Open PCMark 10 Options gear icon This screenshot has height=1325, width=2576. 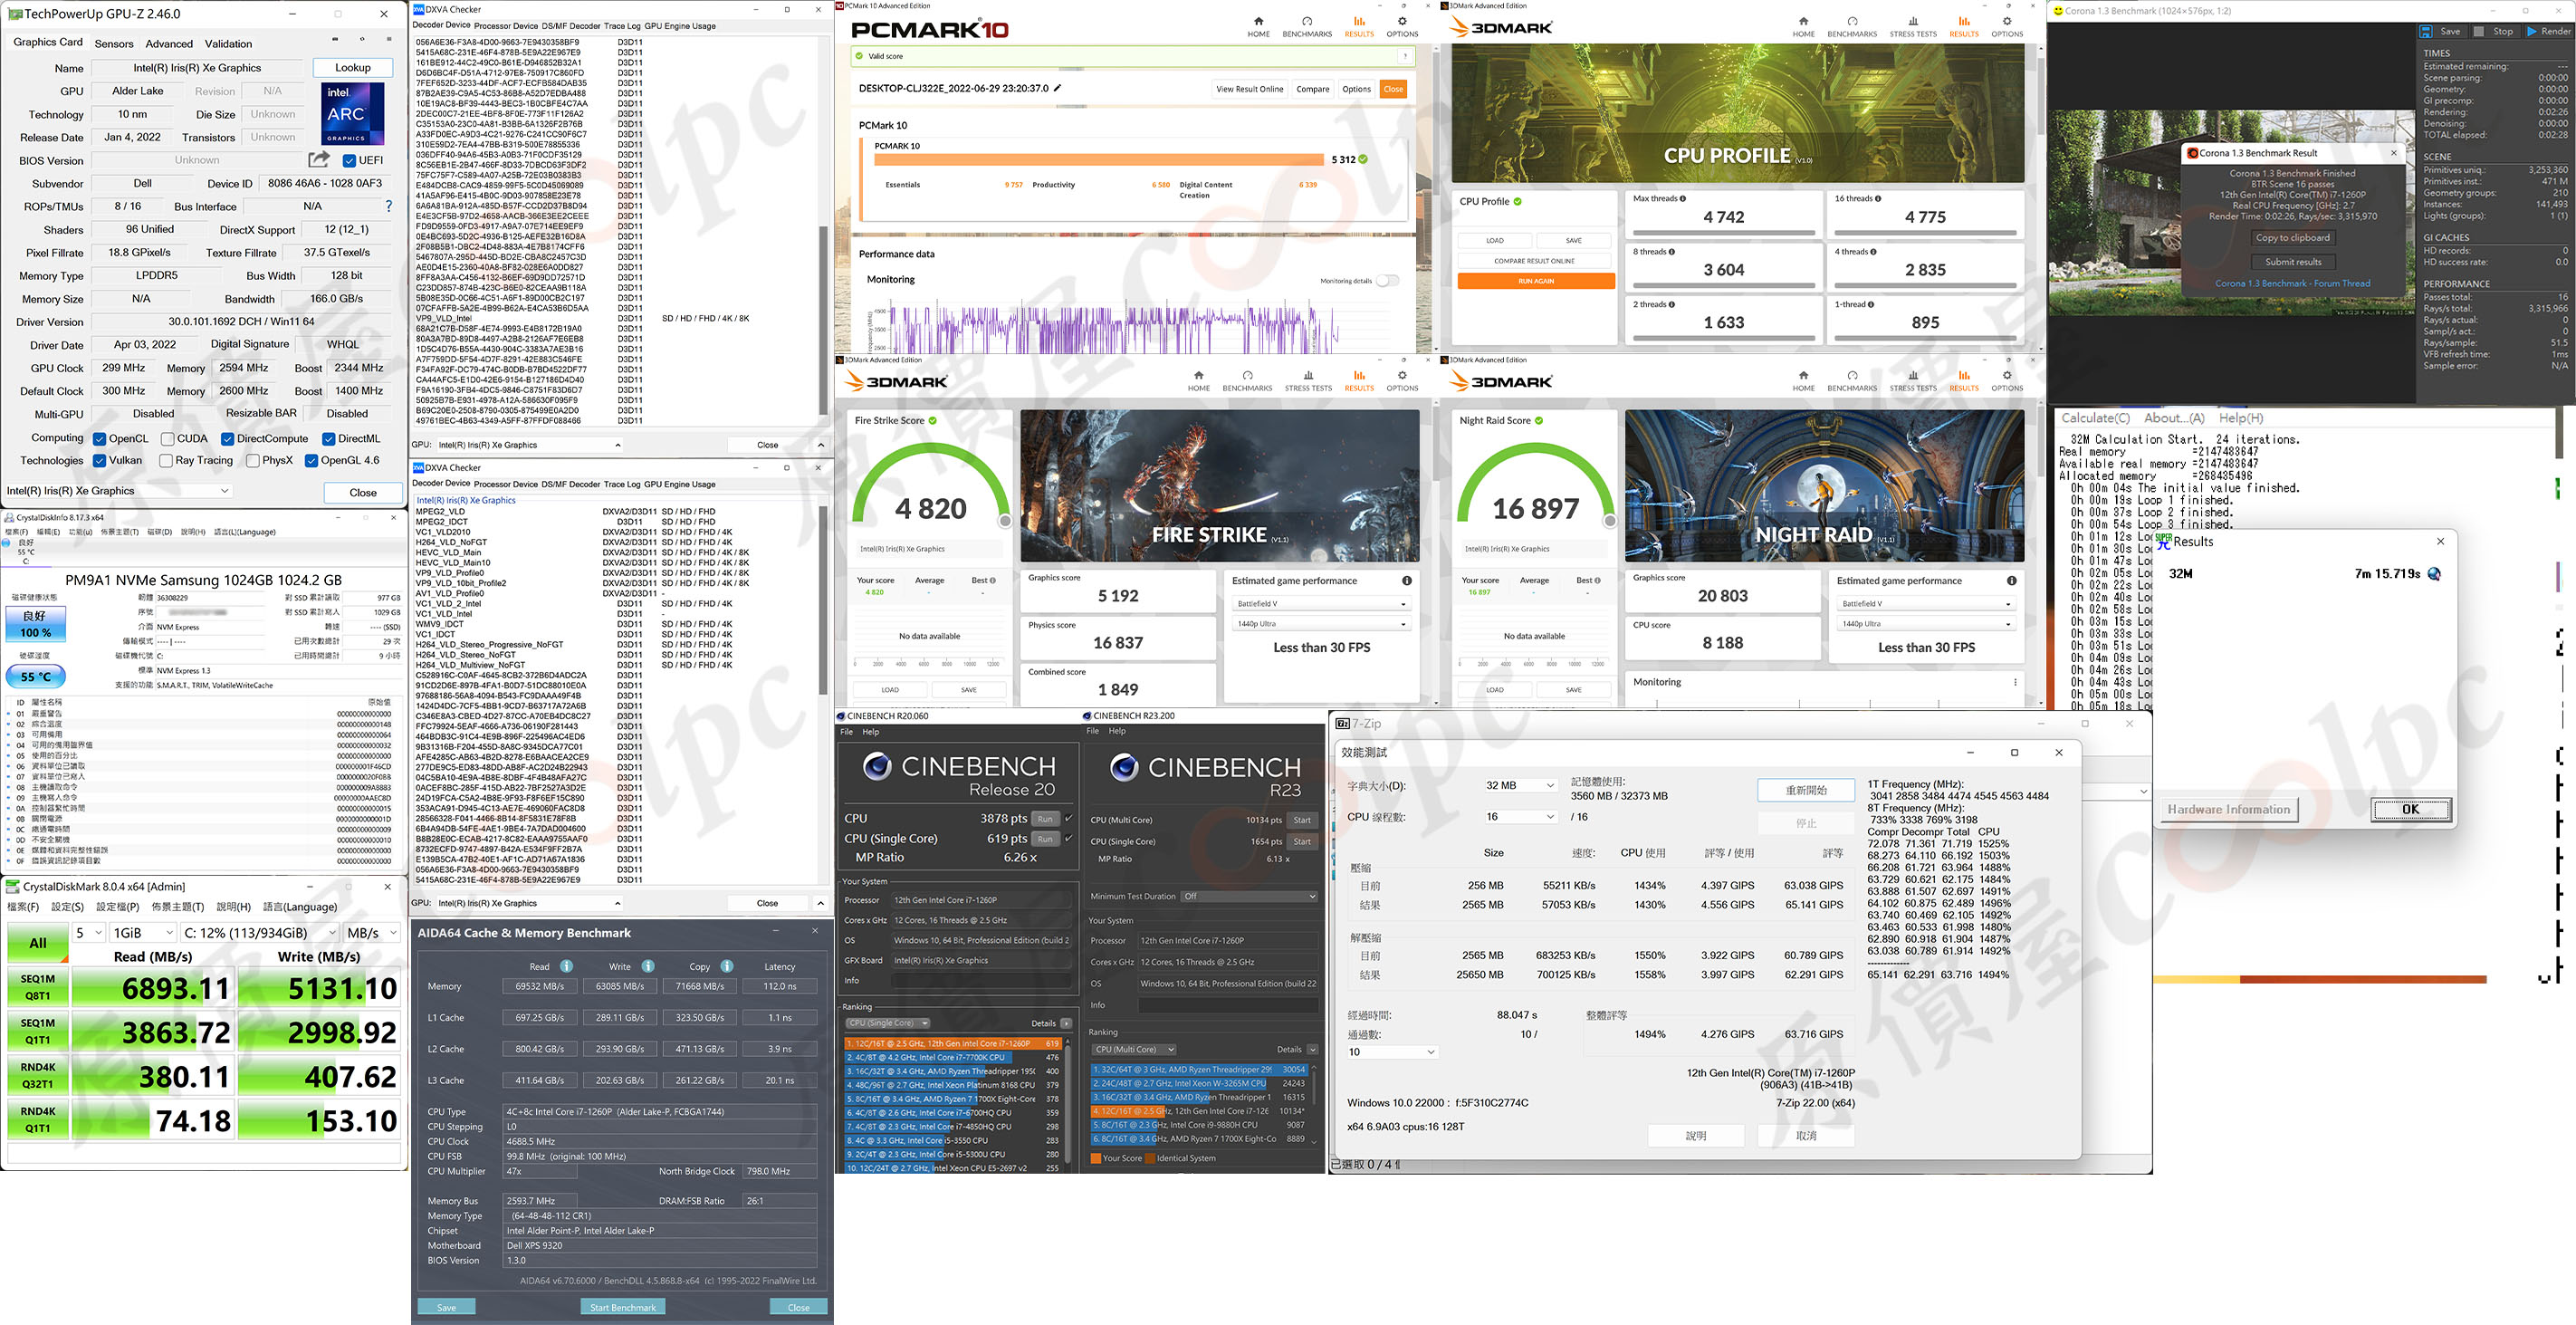pyautogui.click(x=1402, y=21)
